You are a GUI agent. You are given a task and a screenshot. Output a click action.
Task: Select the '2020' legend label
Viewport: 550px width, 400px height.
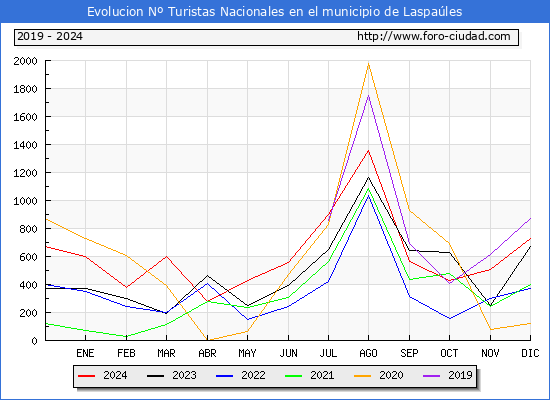pos(391,375)
